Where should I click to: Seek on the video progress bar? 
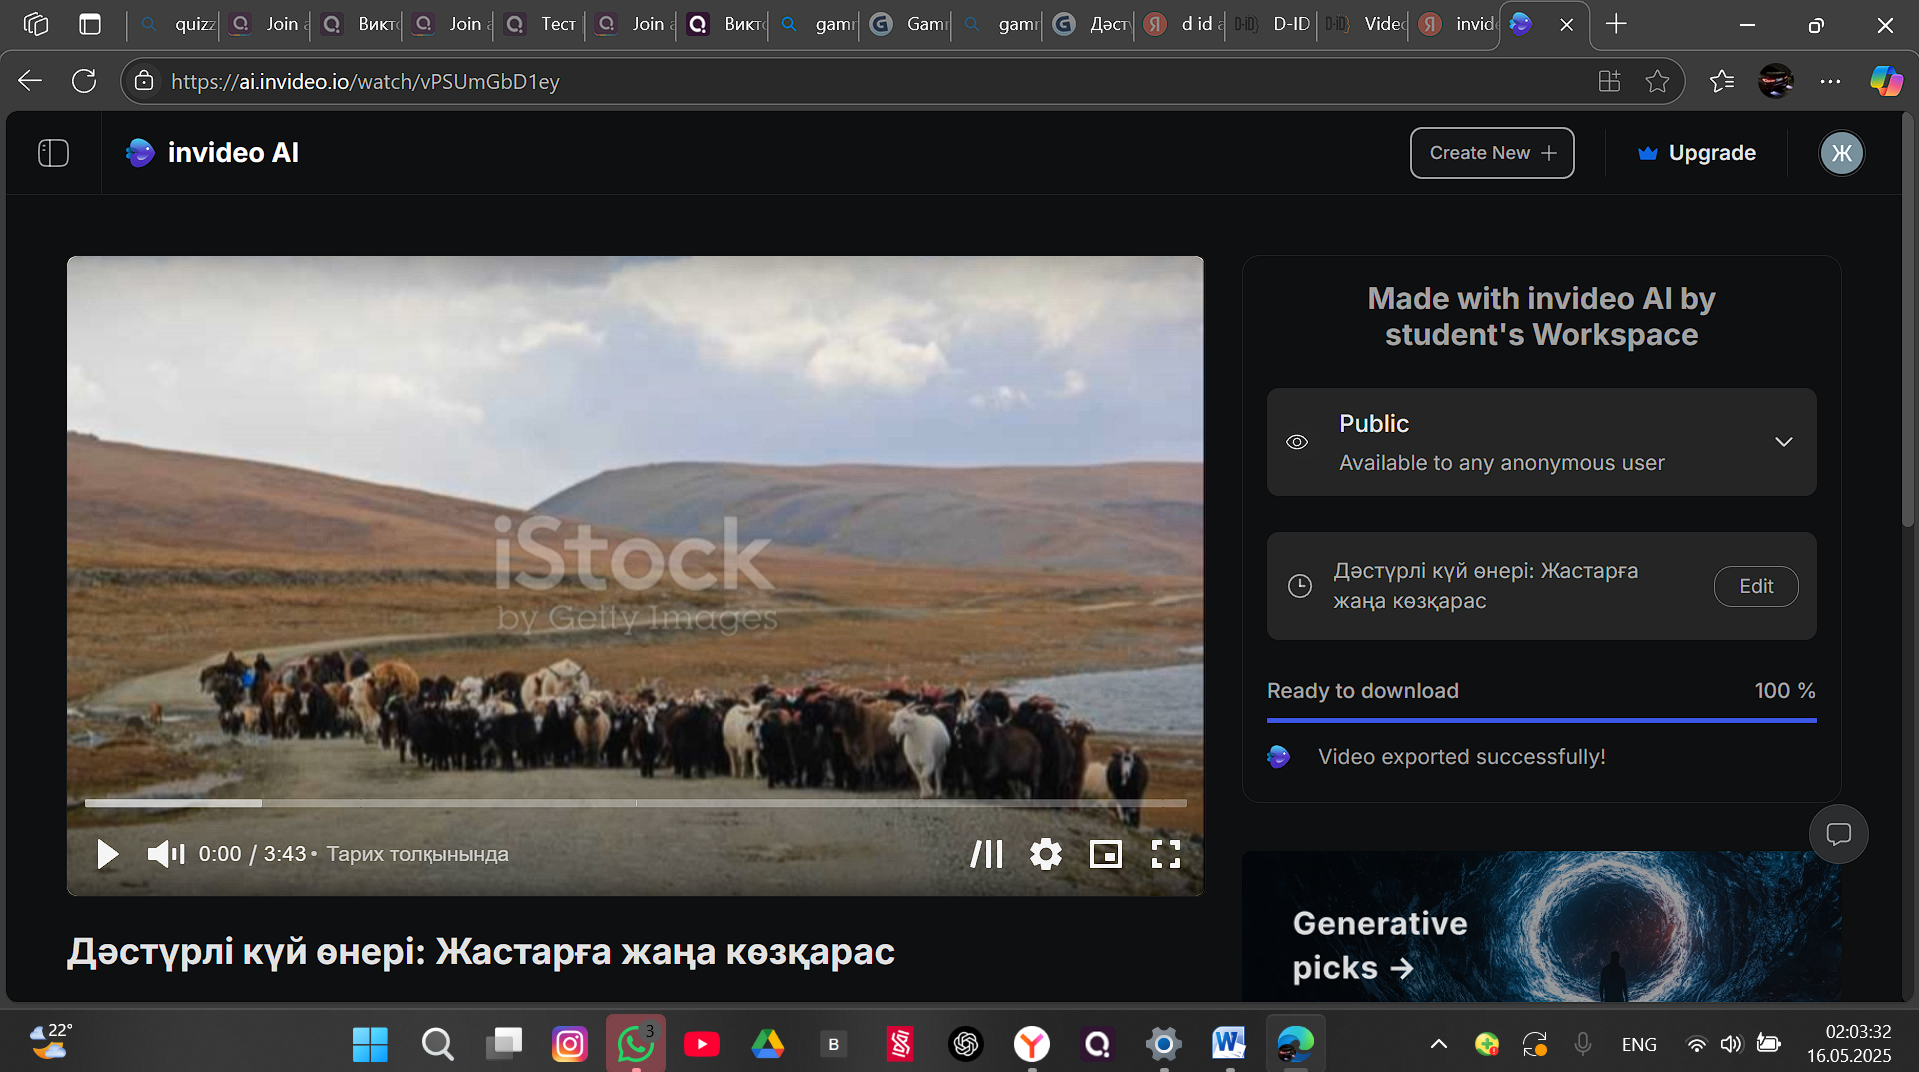[636, 803]
